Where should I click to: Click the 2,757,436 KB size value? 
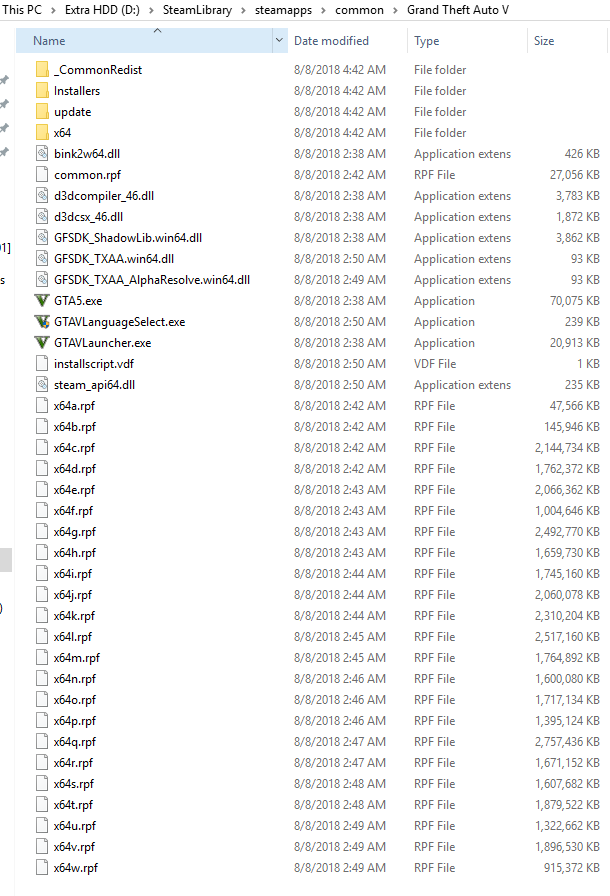567,742
